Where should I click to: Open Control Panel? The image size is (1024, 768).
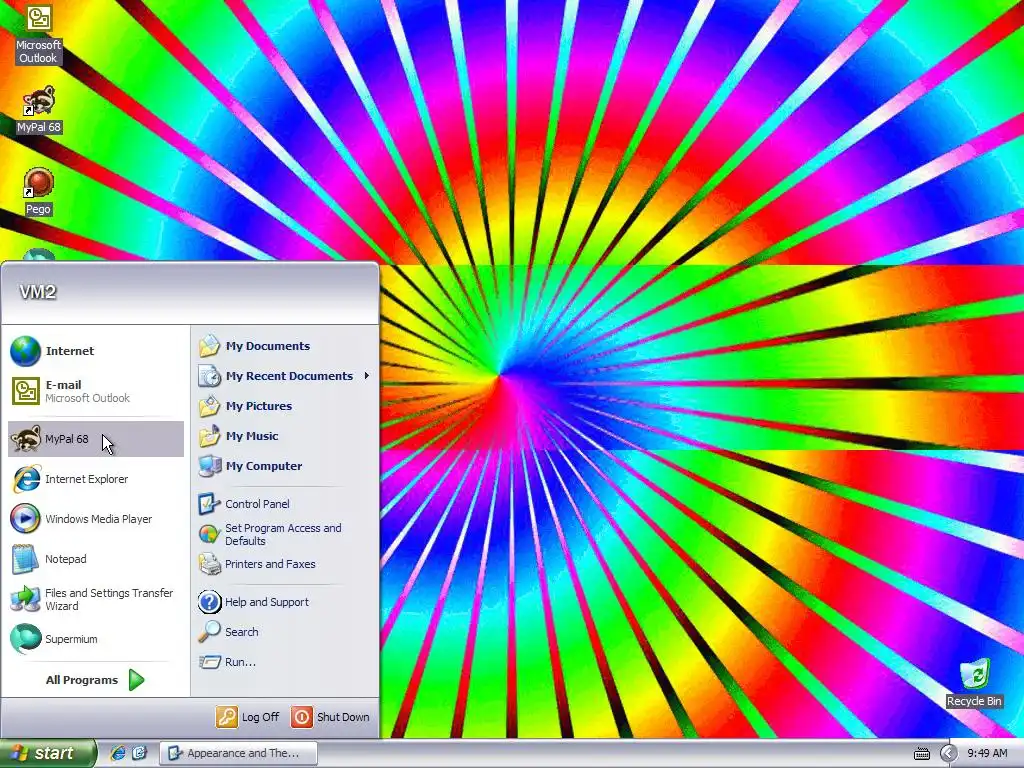[x=285, y=504]
